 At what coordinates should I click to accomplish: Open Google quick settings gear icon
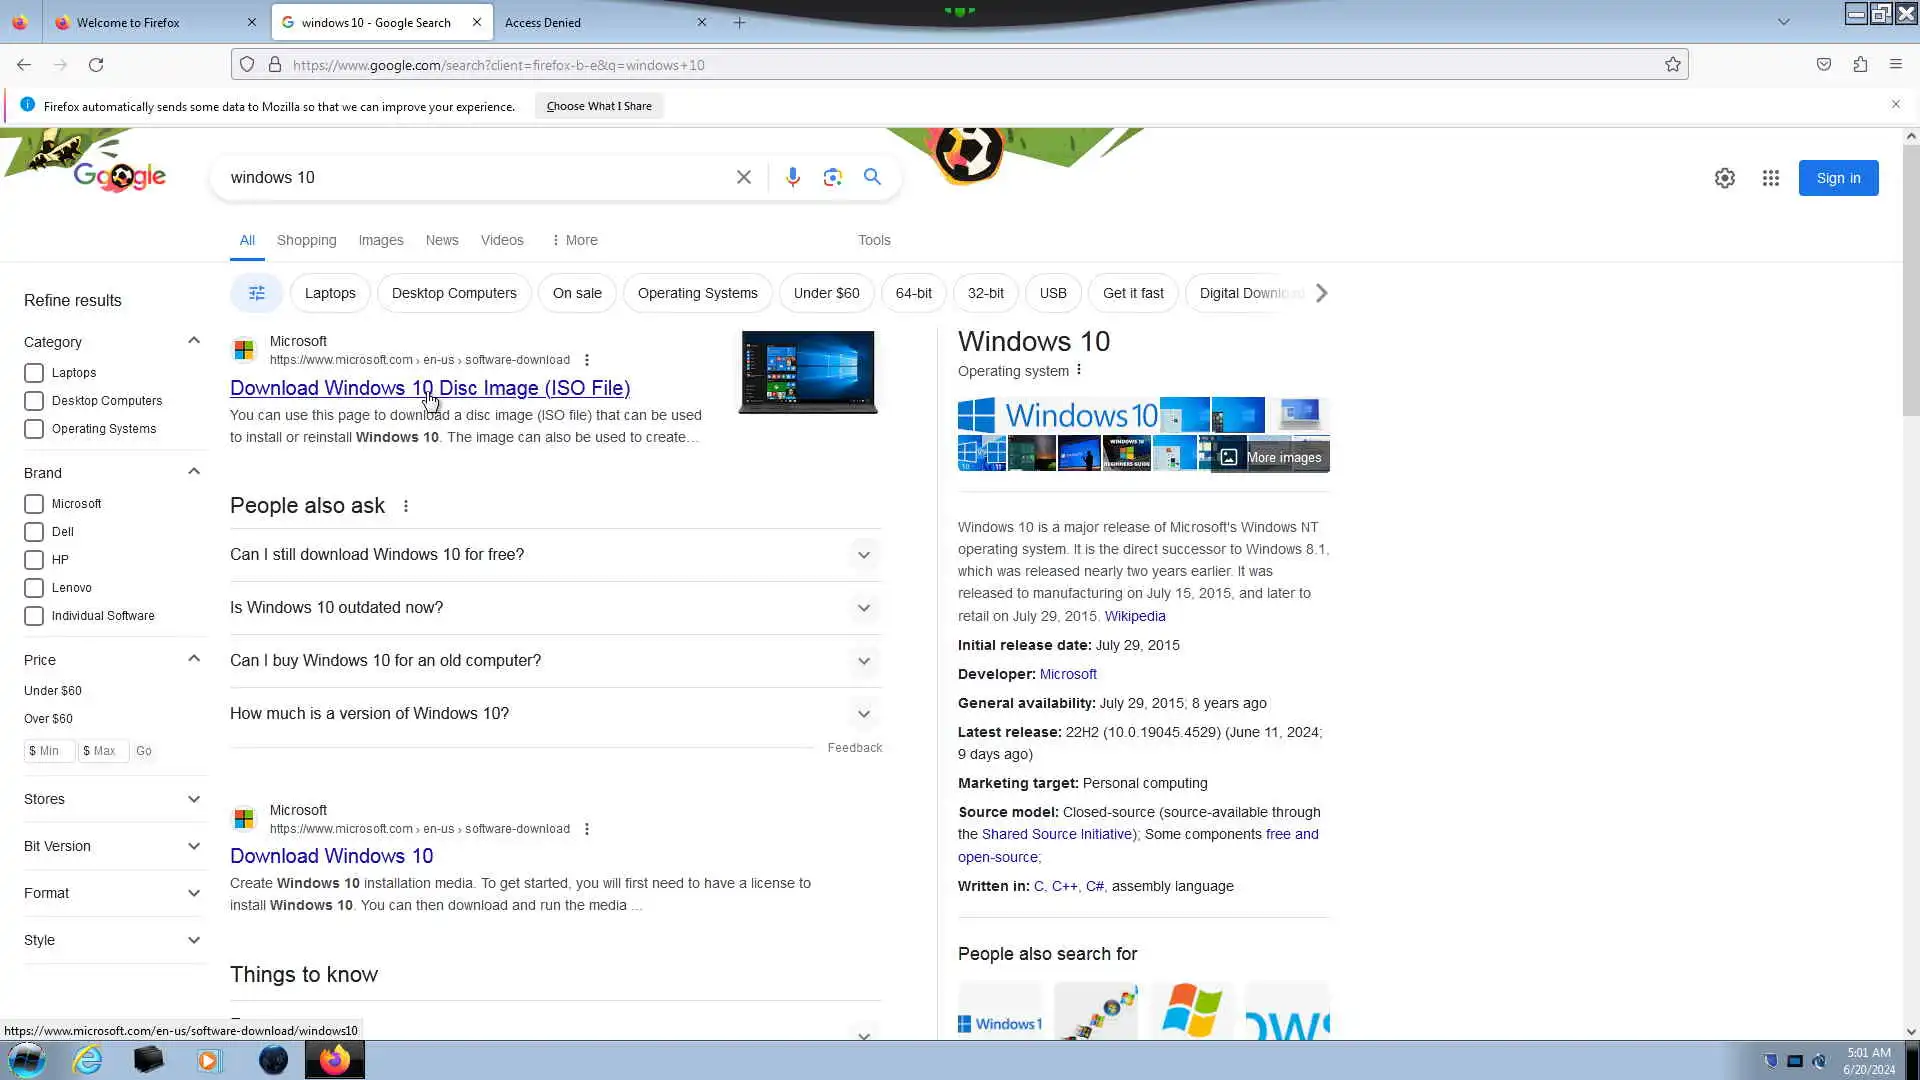(x=1724, y=178)
